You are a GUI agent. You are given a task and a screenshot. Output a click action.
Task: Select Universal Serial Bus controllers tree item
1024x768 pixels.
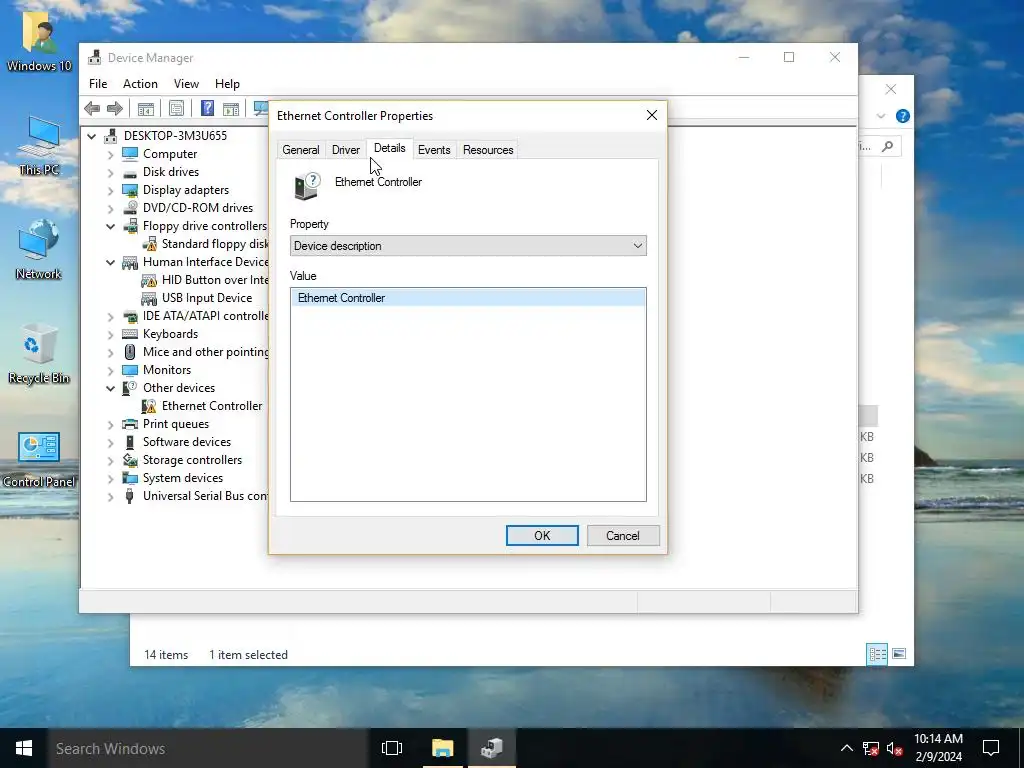(204, 496)
